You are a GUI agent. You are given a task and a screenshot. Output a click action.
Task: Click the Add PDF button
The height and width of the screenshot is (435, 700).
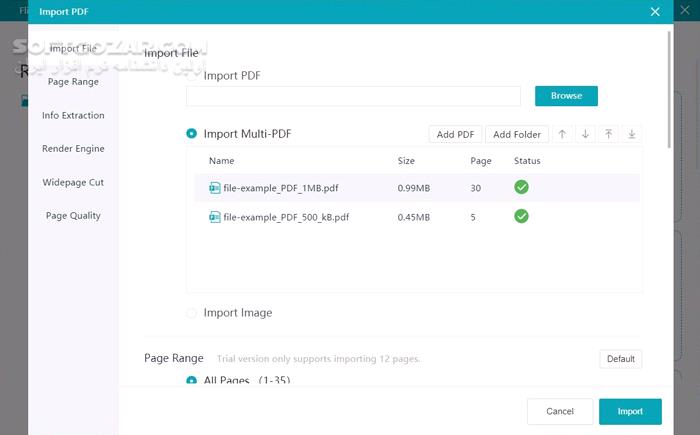pyautogui.click(x=456, y=135)
